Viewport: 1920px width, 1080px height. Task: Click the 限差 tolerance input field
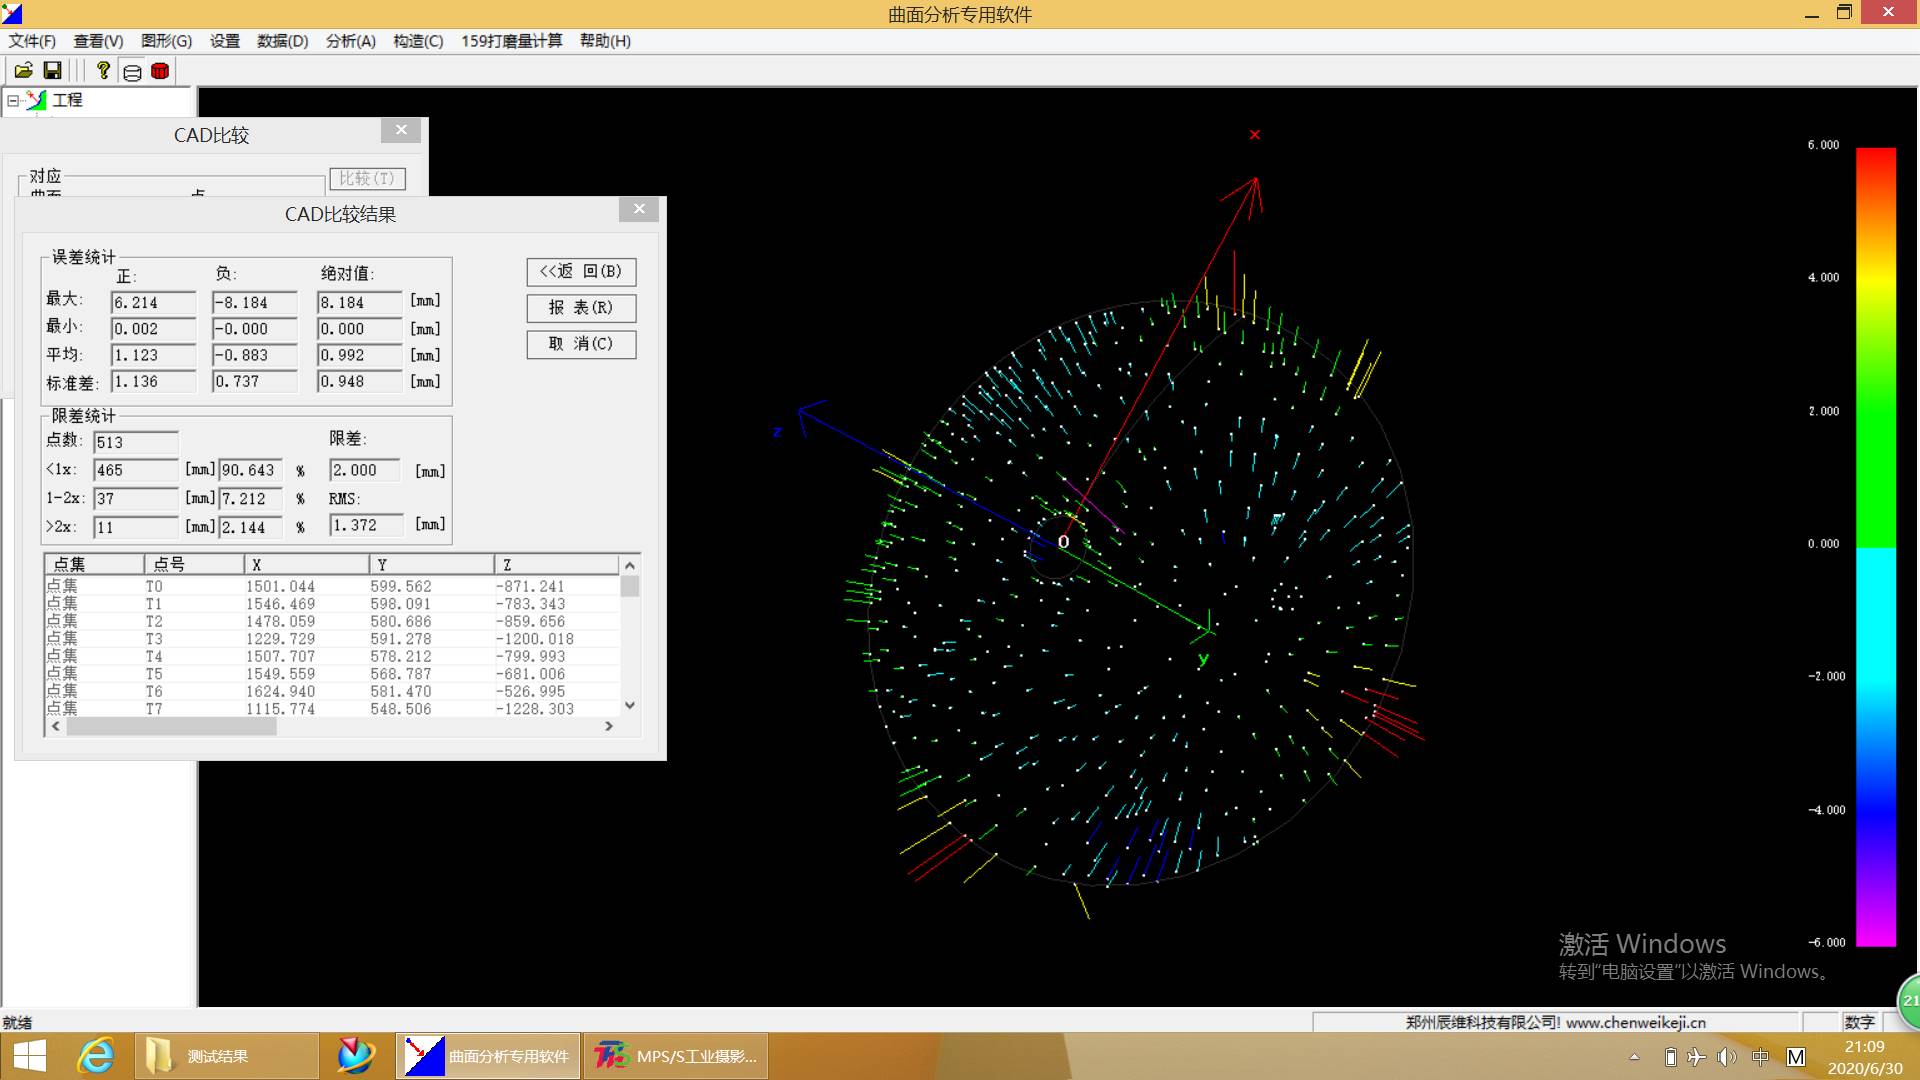click(x=364, y=470)
